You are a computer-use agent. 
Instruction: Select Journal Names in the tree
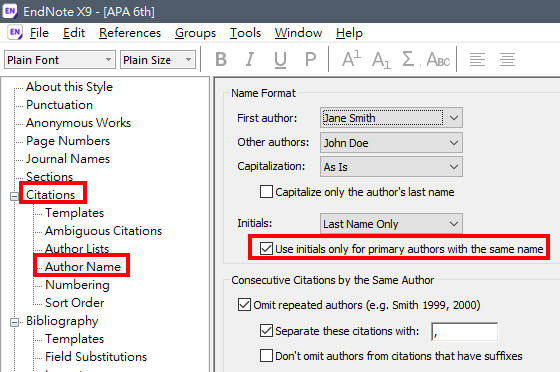coord(68,159)
